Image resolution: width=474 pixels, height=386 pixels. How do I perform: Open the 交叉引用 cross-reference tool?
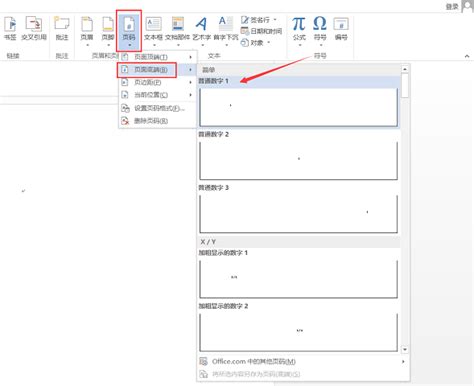click(x=34, y=29)
